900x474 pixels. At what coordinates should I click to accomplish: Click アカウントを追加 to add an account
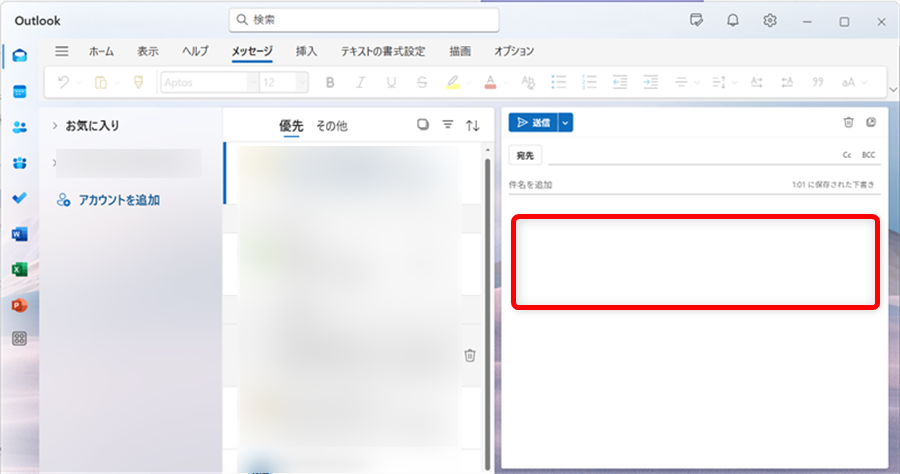pos(118,200)
